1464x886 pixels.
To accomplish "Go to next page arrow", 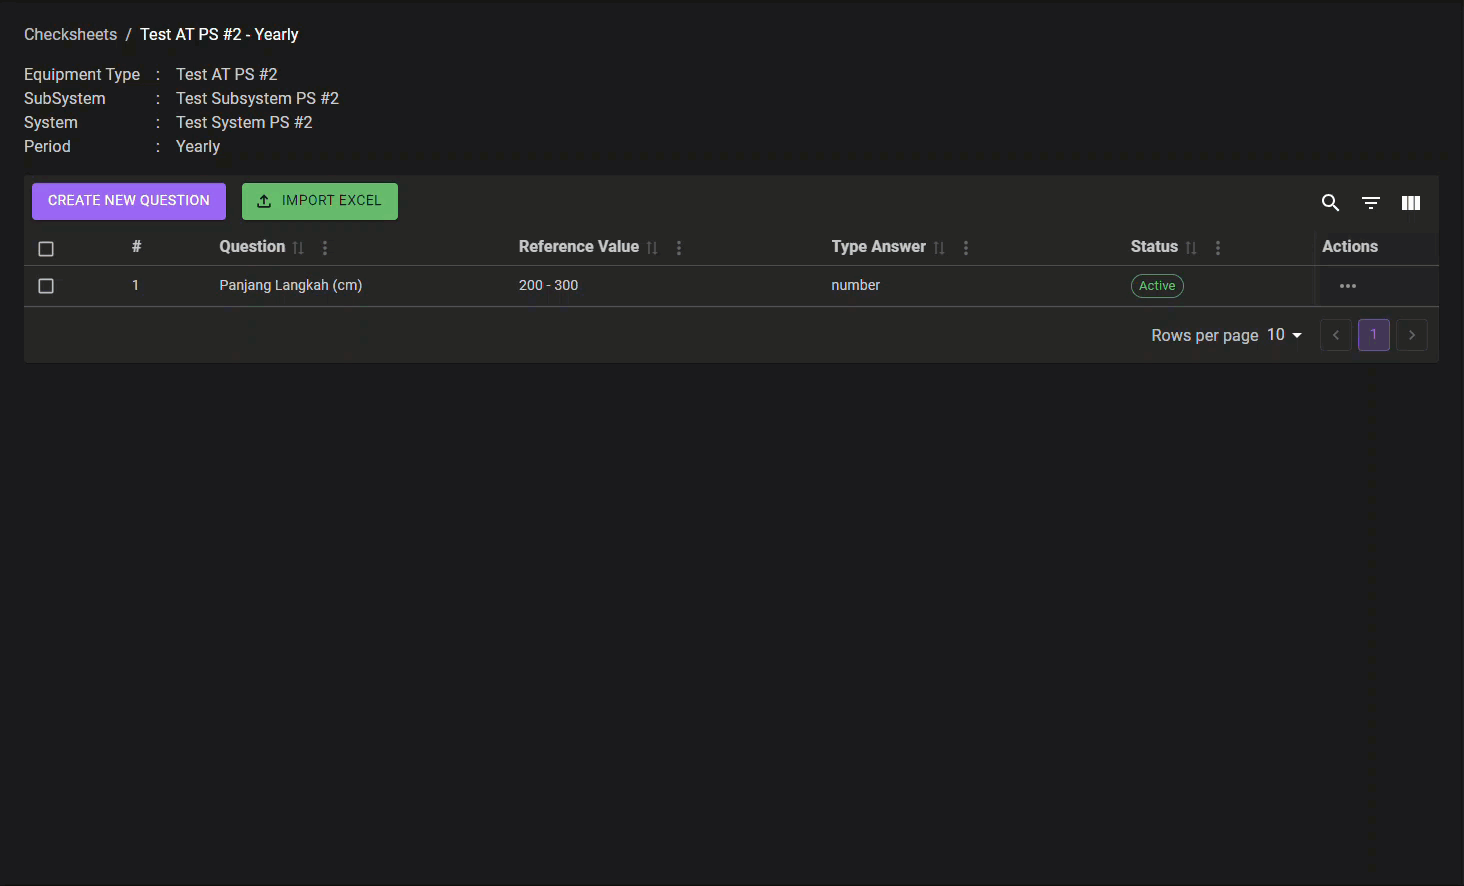I will click(1412, 335).
